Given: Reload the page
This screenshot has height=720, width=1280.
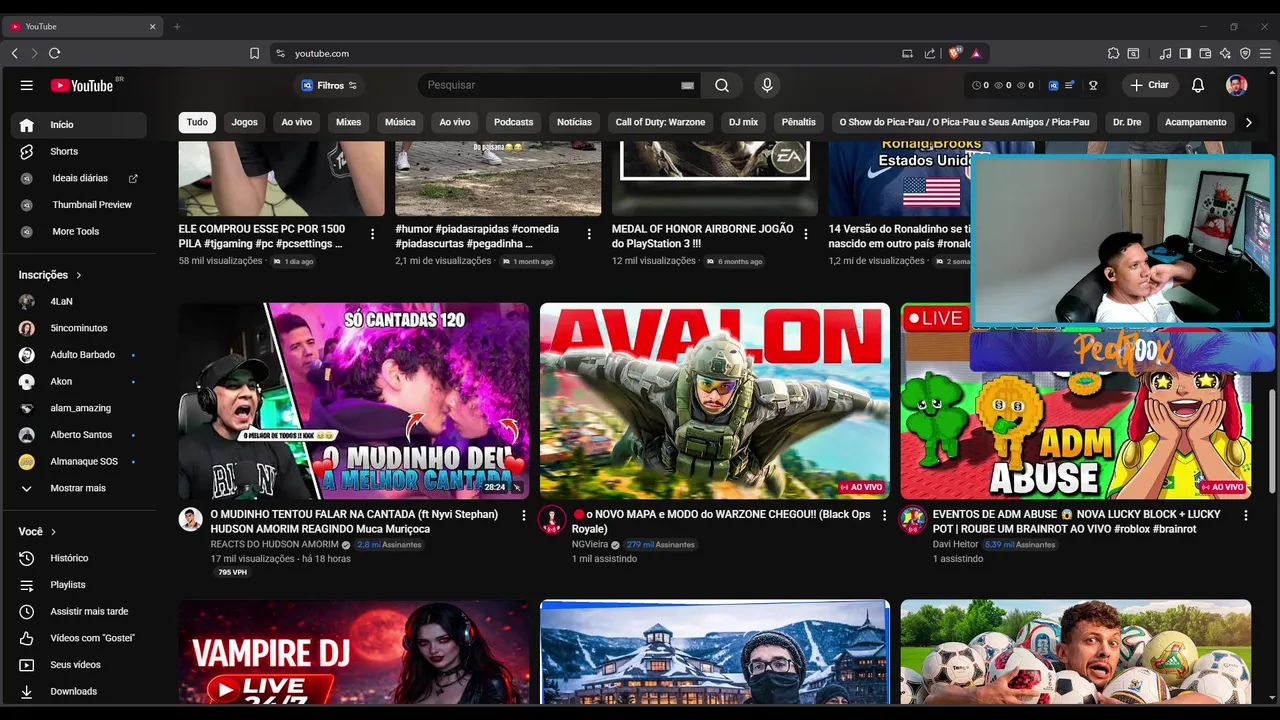Looking at the screenshot, I should point(54,53).
